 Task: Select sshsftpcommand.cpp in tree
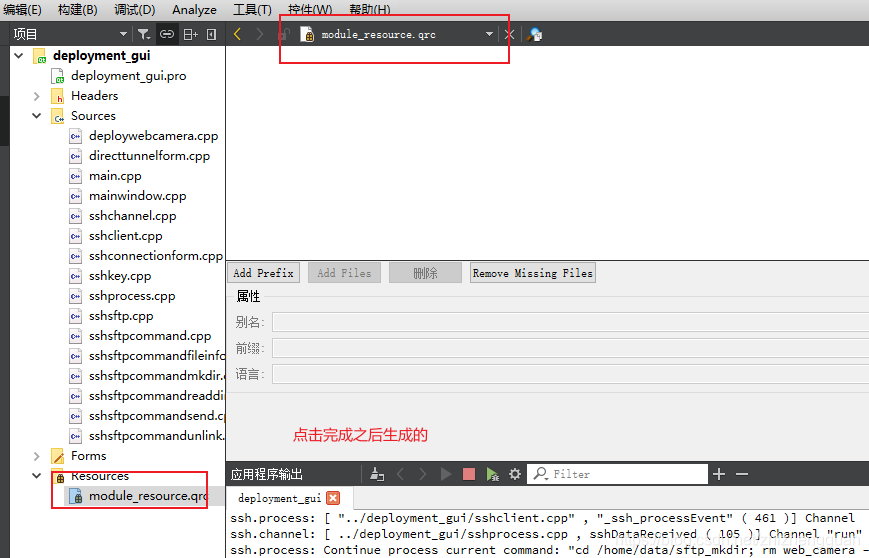tap(150, 335)
